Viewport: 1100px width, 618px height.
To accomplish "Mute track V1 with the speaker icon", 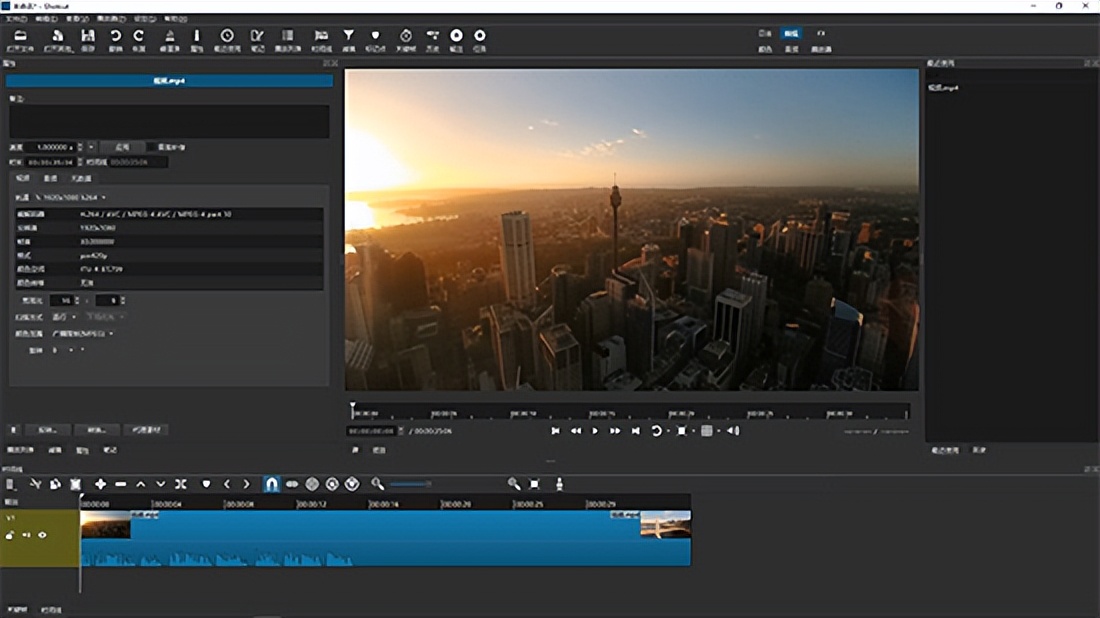I will [x=26, y=535].
